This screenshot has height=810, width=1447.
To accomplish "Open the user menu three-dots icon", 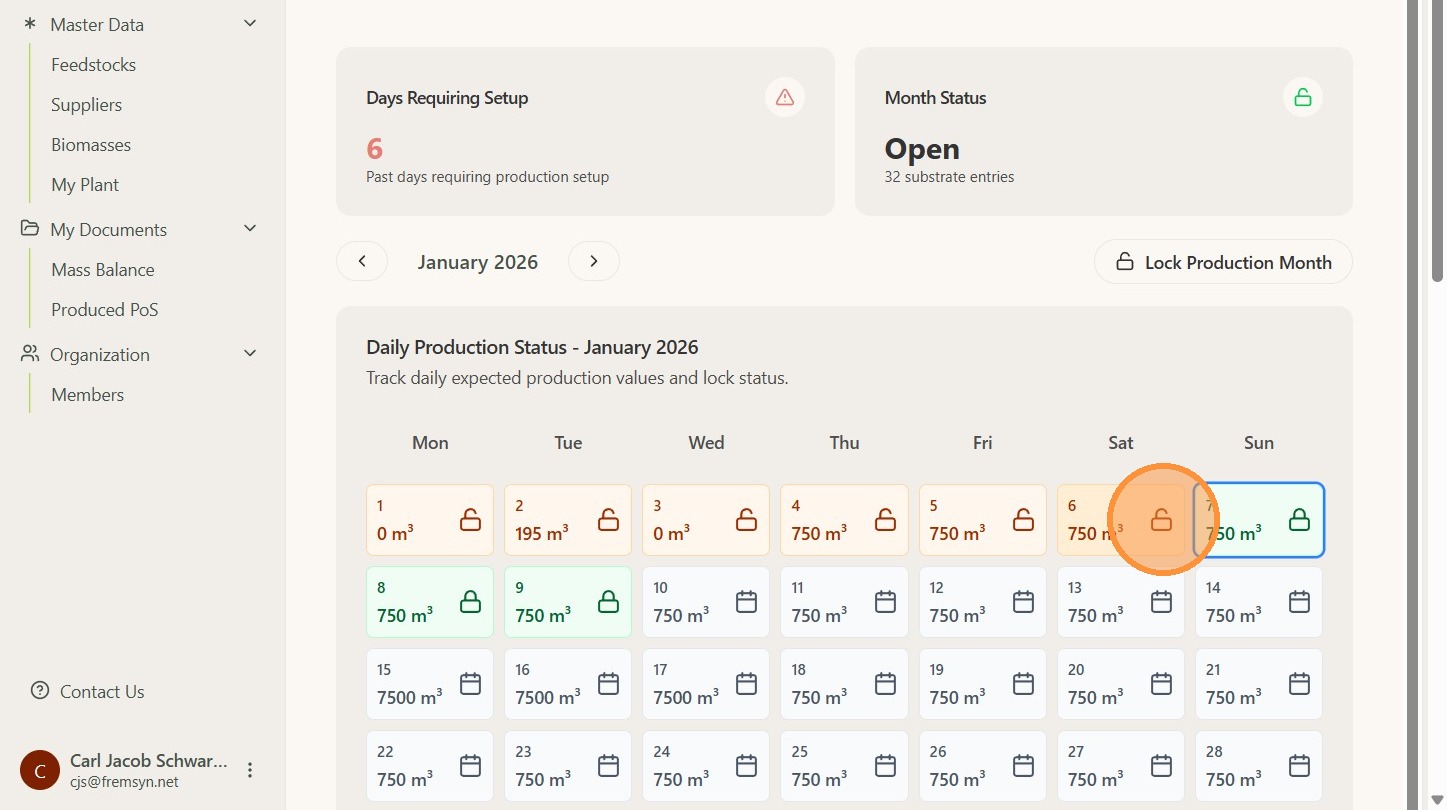I will [x=250, y=770].
